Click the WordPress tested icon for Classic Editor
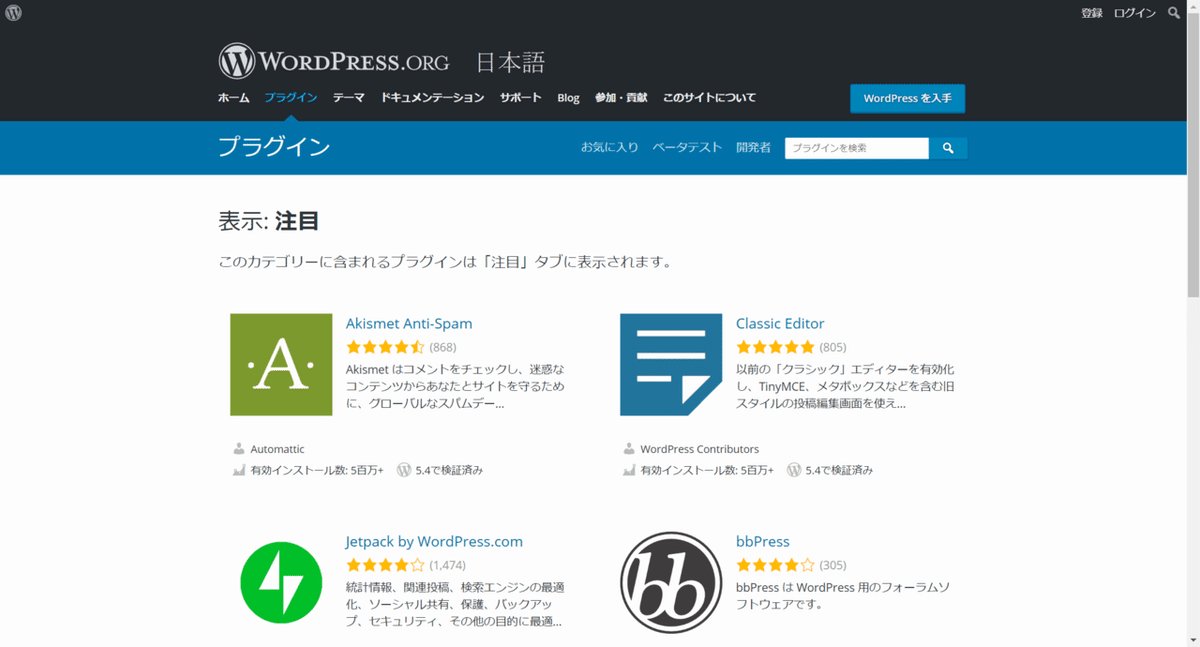Image resolution: width=1200 pixels, height=647 pixels. [794, 470]
